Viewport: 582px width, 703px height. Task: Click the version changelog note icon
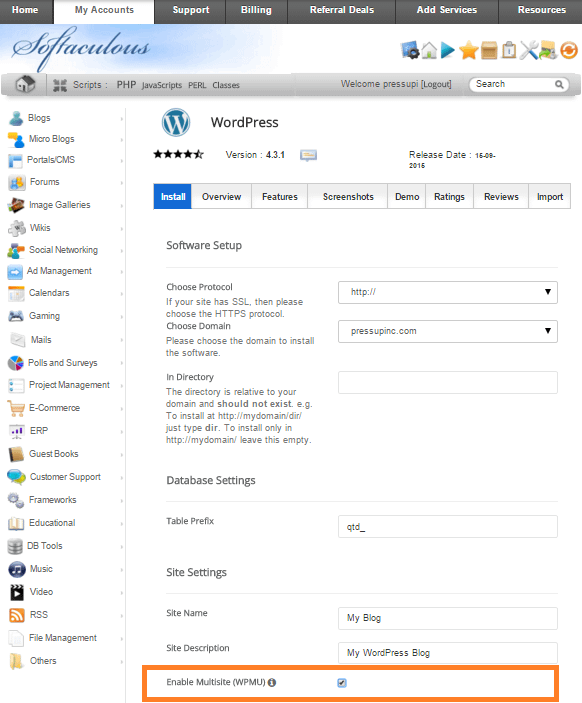(308, 155)
